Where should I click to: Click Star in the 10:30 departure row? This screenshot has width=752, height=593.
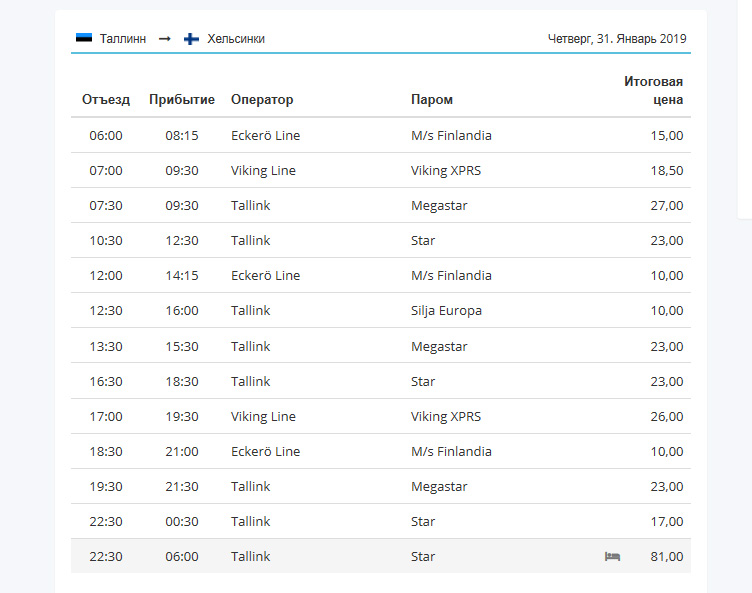tap(423, 240)
